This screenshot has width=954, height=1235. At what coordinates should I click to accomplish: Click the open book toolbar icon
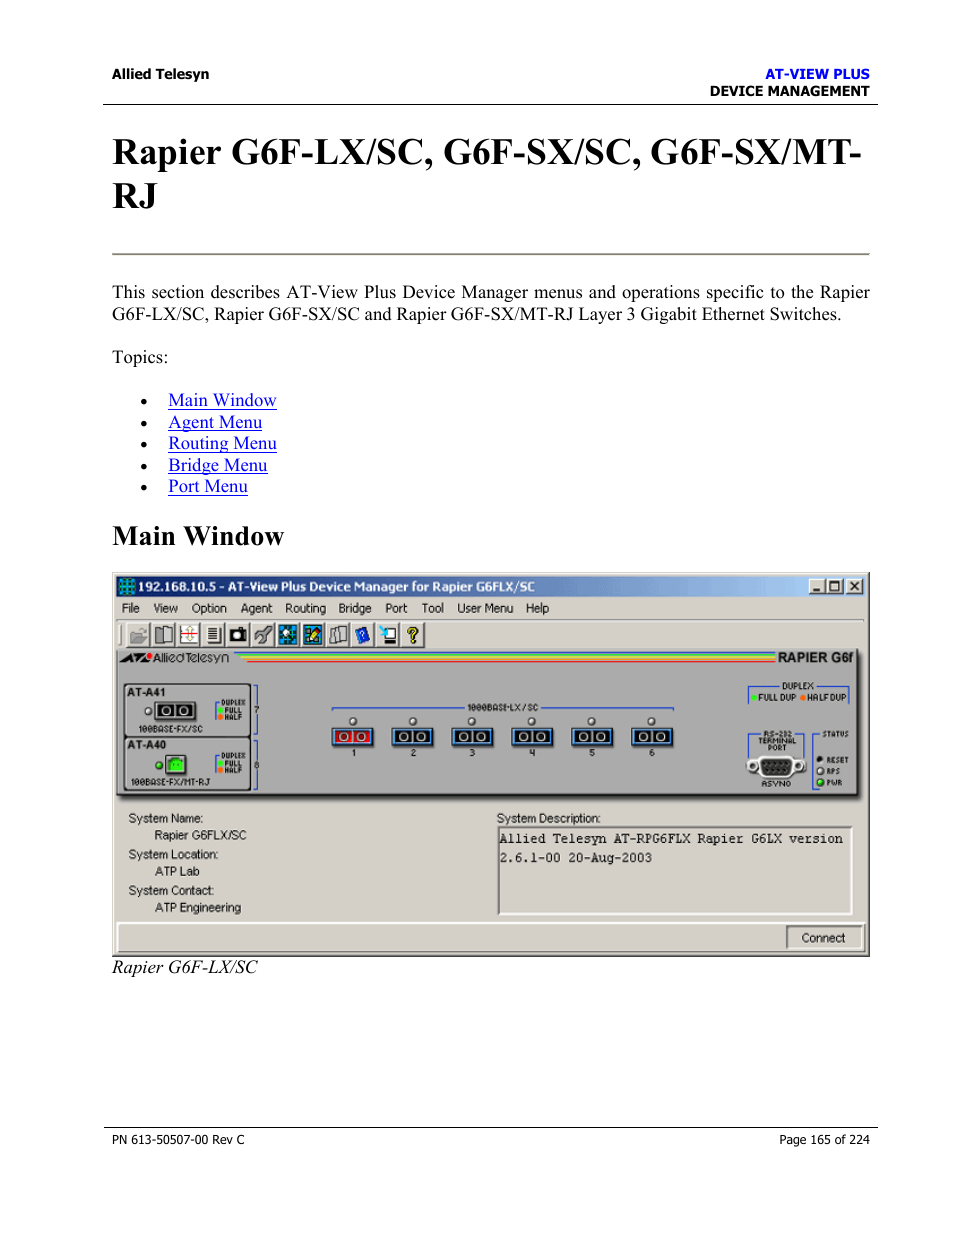coord(163,635)
